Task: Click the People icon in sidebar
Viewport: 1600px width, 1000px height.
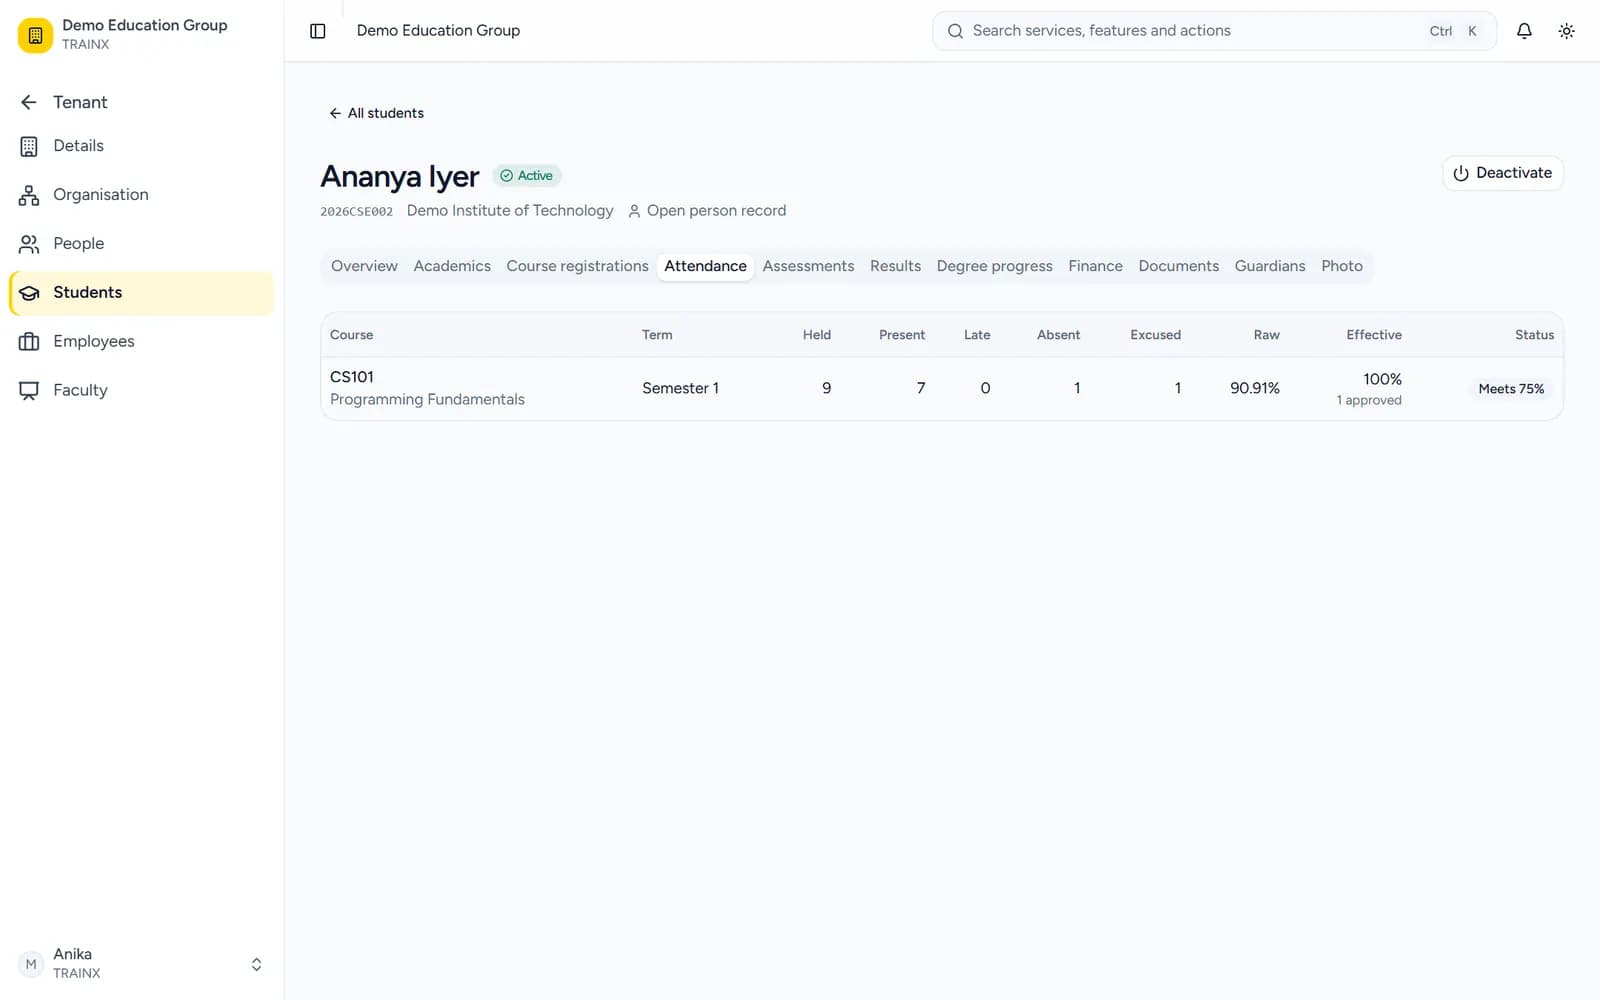Action: tap(29, 244)
